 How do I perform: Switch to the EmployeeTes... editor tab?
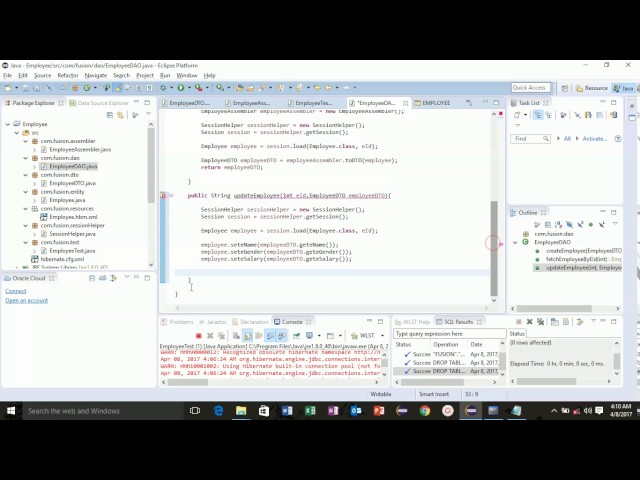click(x=313, y=103)
